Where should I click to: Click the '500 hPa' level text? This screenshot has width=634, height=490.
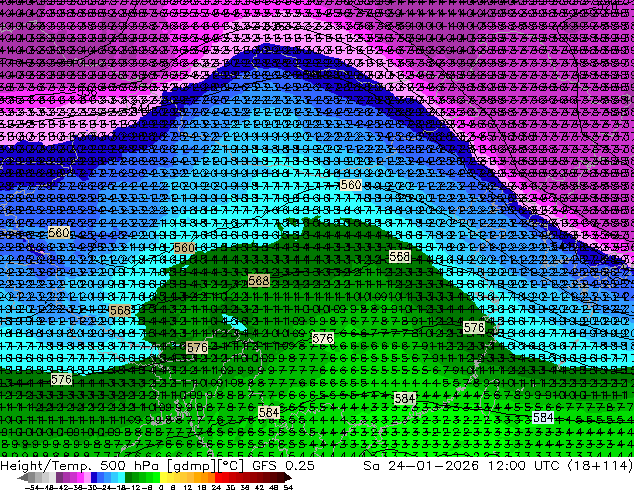[129, 466]
